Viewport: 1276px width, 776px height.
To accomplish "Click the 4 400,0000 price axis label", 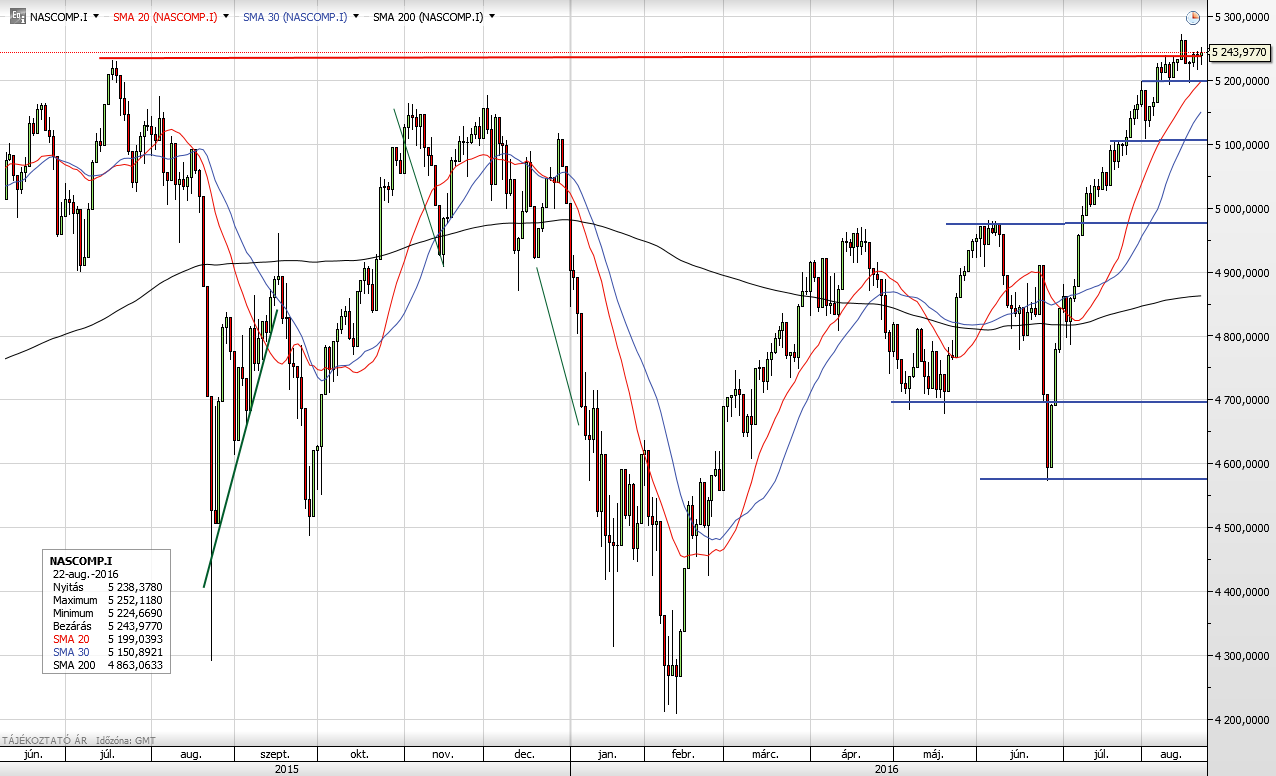I will coord(1240,592).
